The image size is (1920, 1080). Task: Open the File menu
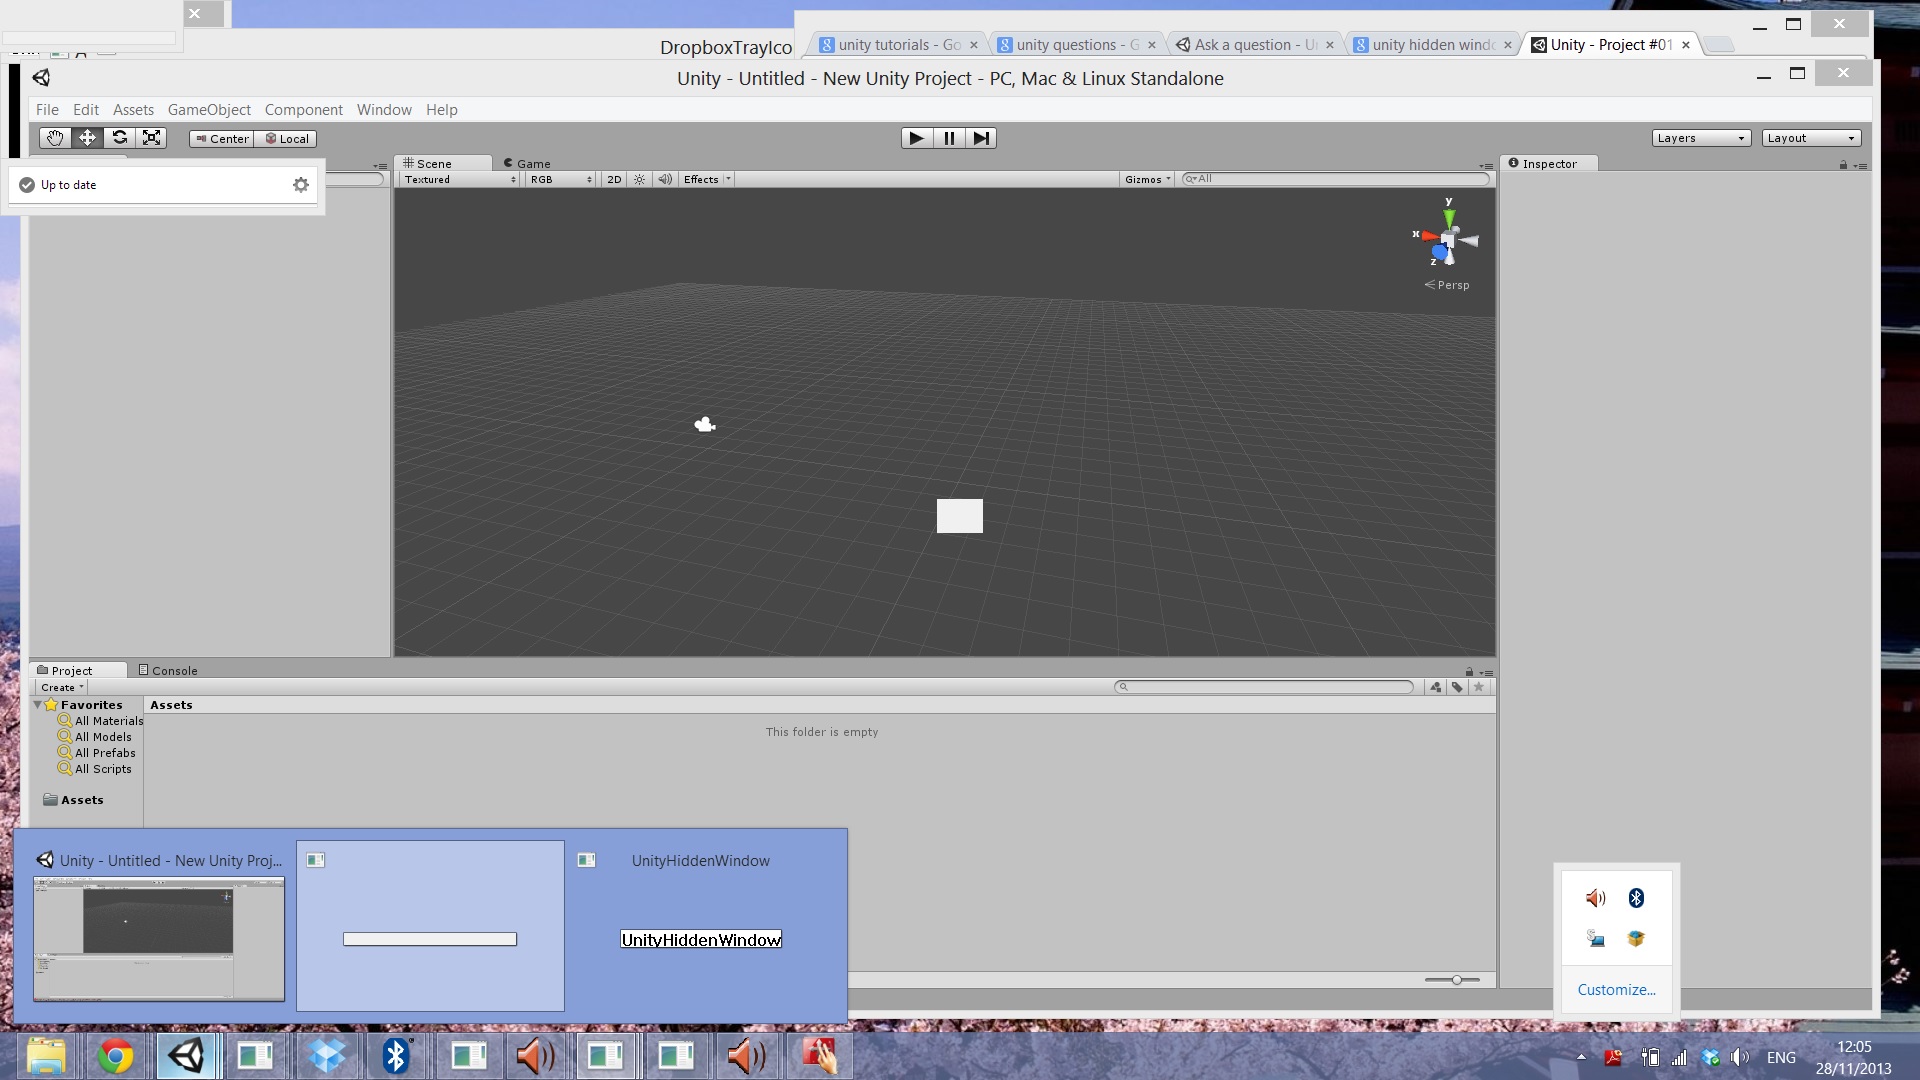[x=47, y=109]
